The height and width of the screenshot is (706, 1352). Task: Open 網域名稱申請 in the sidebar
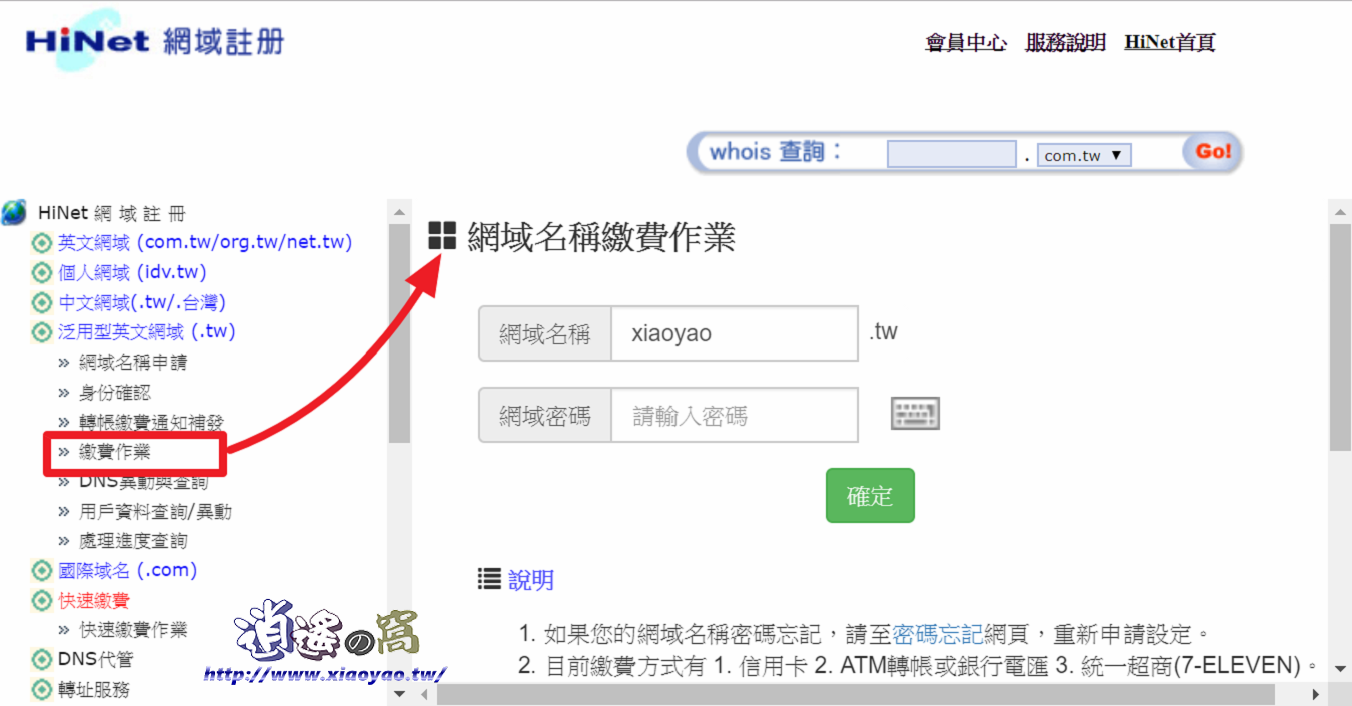133,363
